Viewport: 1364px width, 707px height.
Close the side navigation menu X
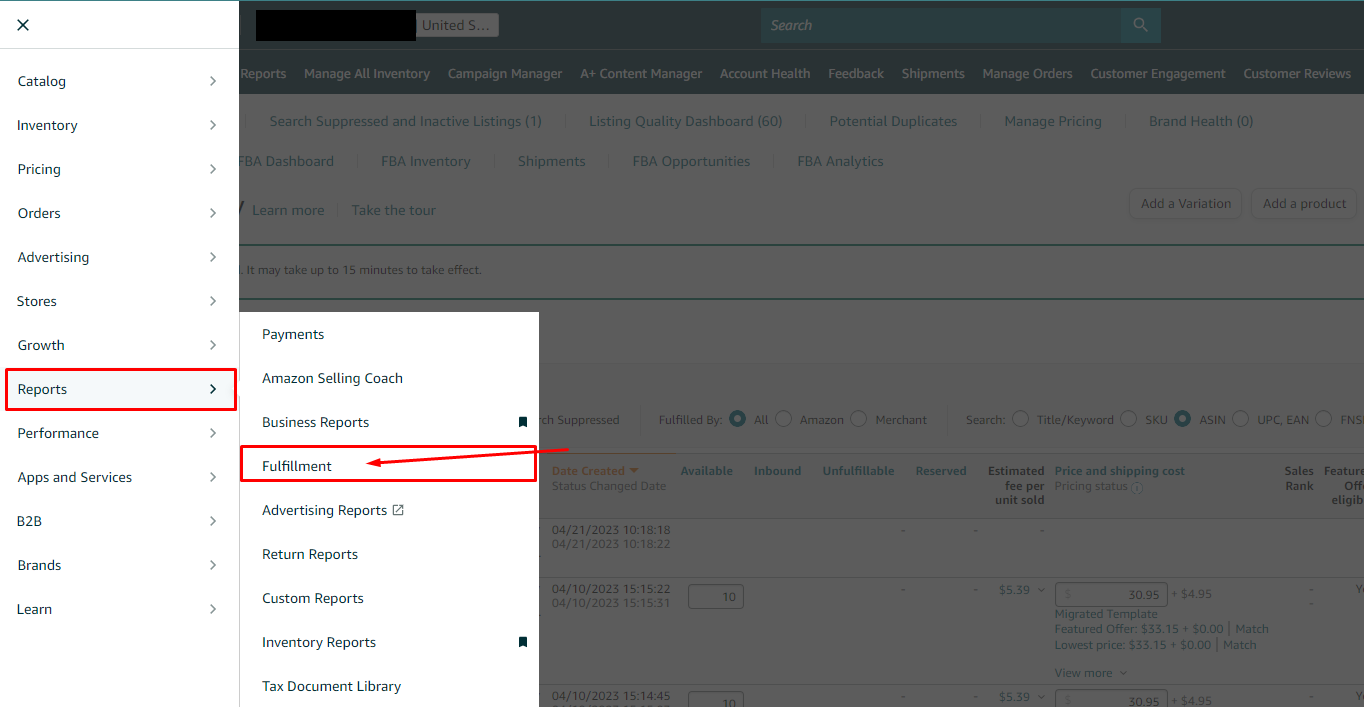pos(23,25)
